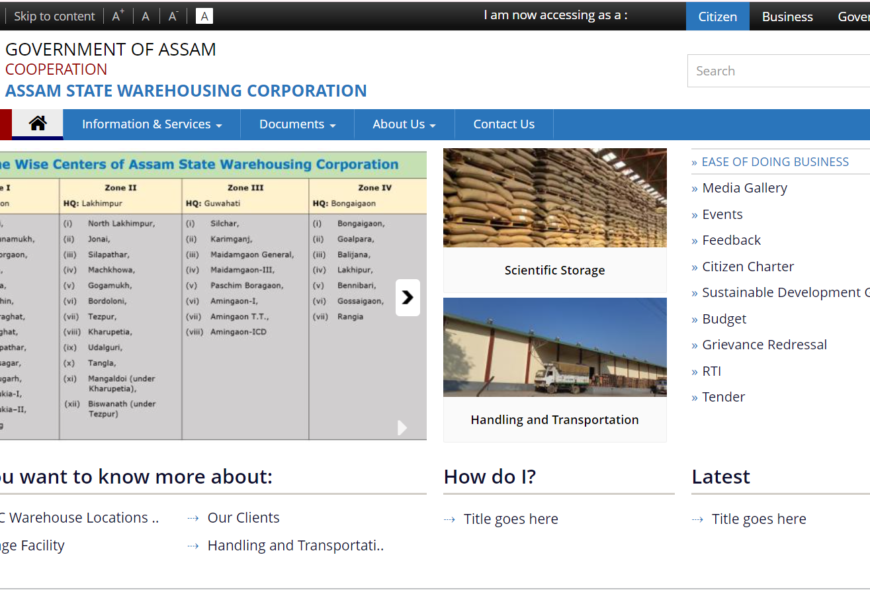
Task: Open Handling and Transportati.. list link
Action: (x=295, y=546)
